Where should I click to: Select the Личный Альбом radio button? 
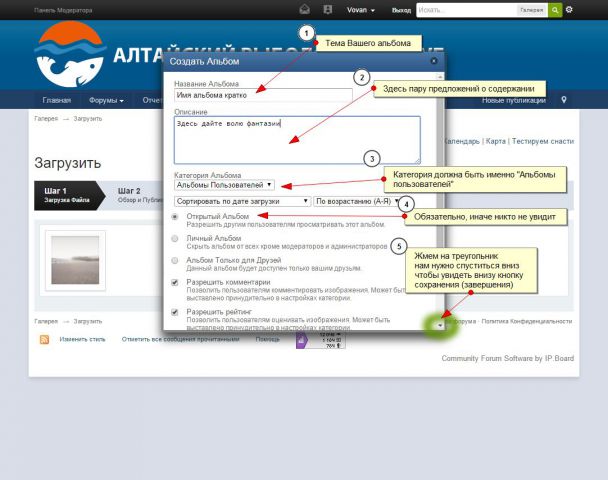[176, 238]
